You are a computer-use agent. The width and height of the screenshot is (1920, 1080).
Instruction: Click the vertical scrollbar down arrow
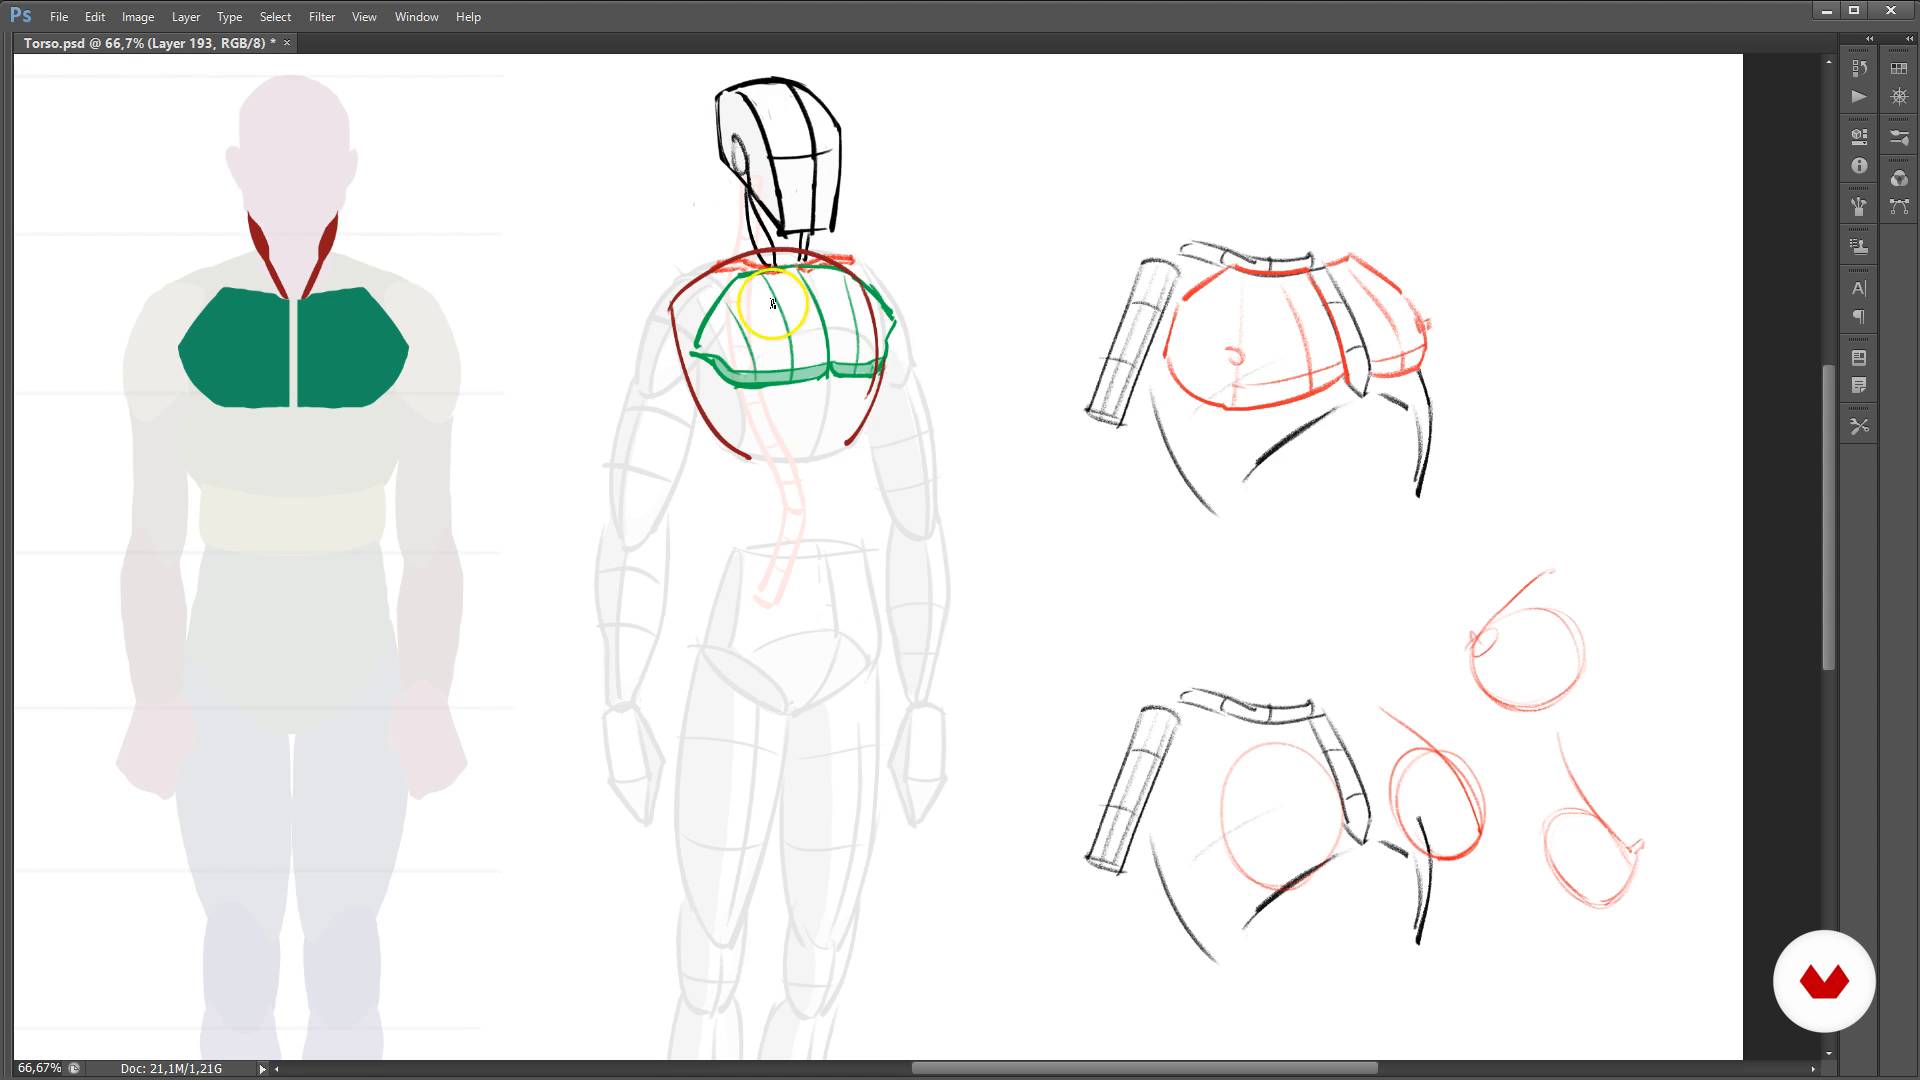[x=1828, y=1053]
